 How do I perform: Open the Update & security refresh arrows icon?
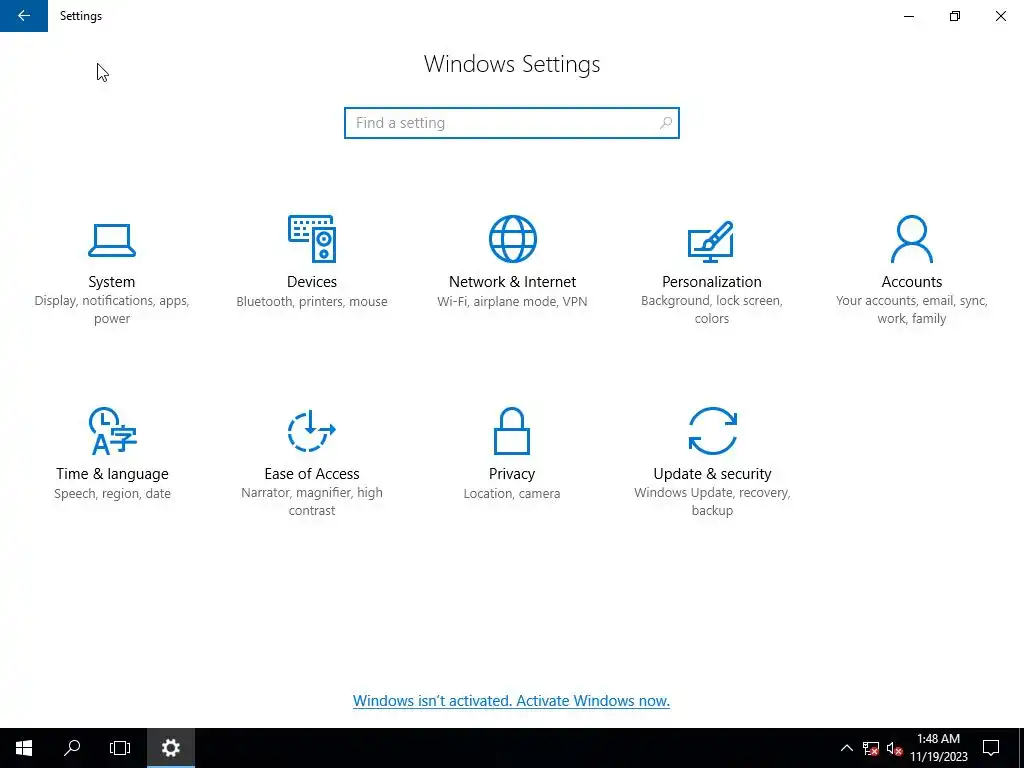click(712, 431)
